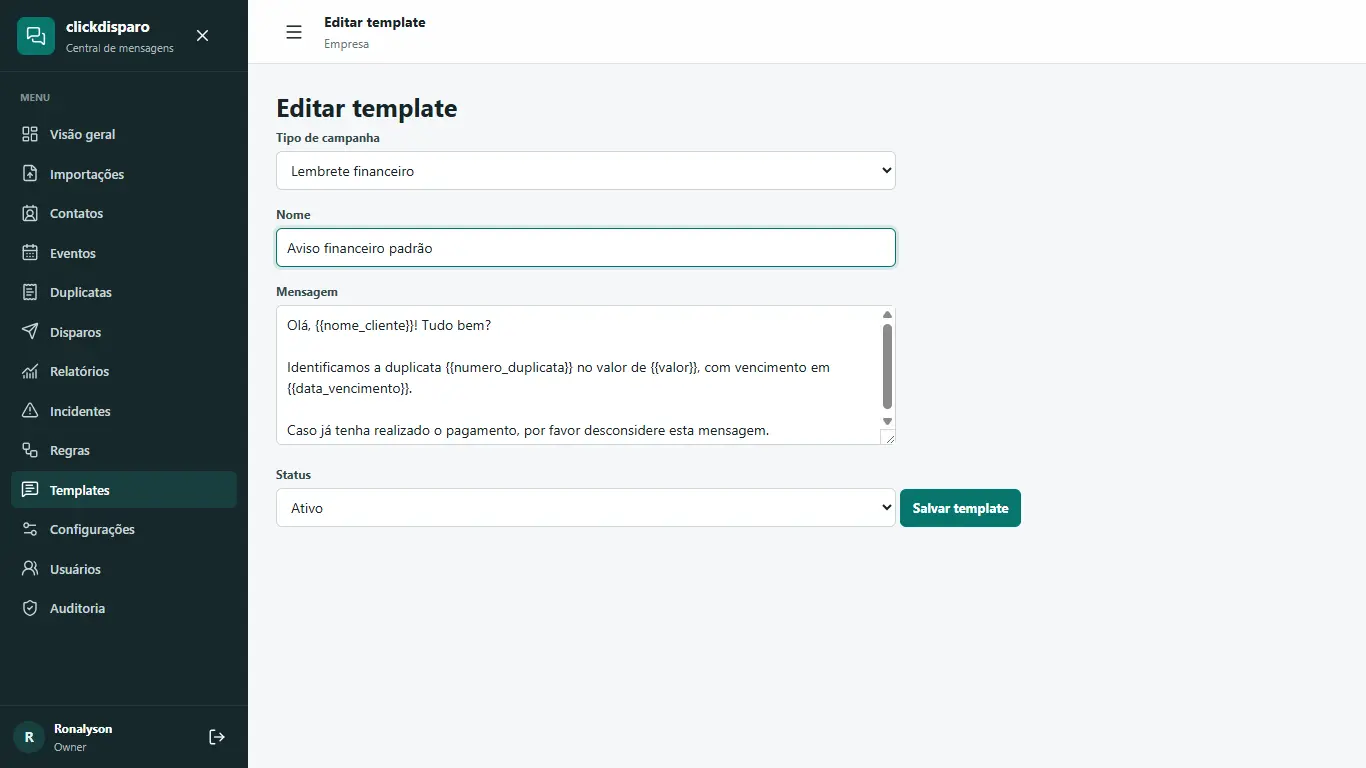This screenshot has height=768, width=1366.
Task: Click the Incidentes warning triangle icon
Action: click(x=30, y=411)
